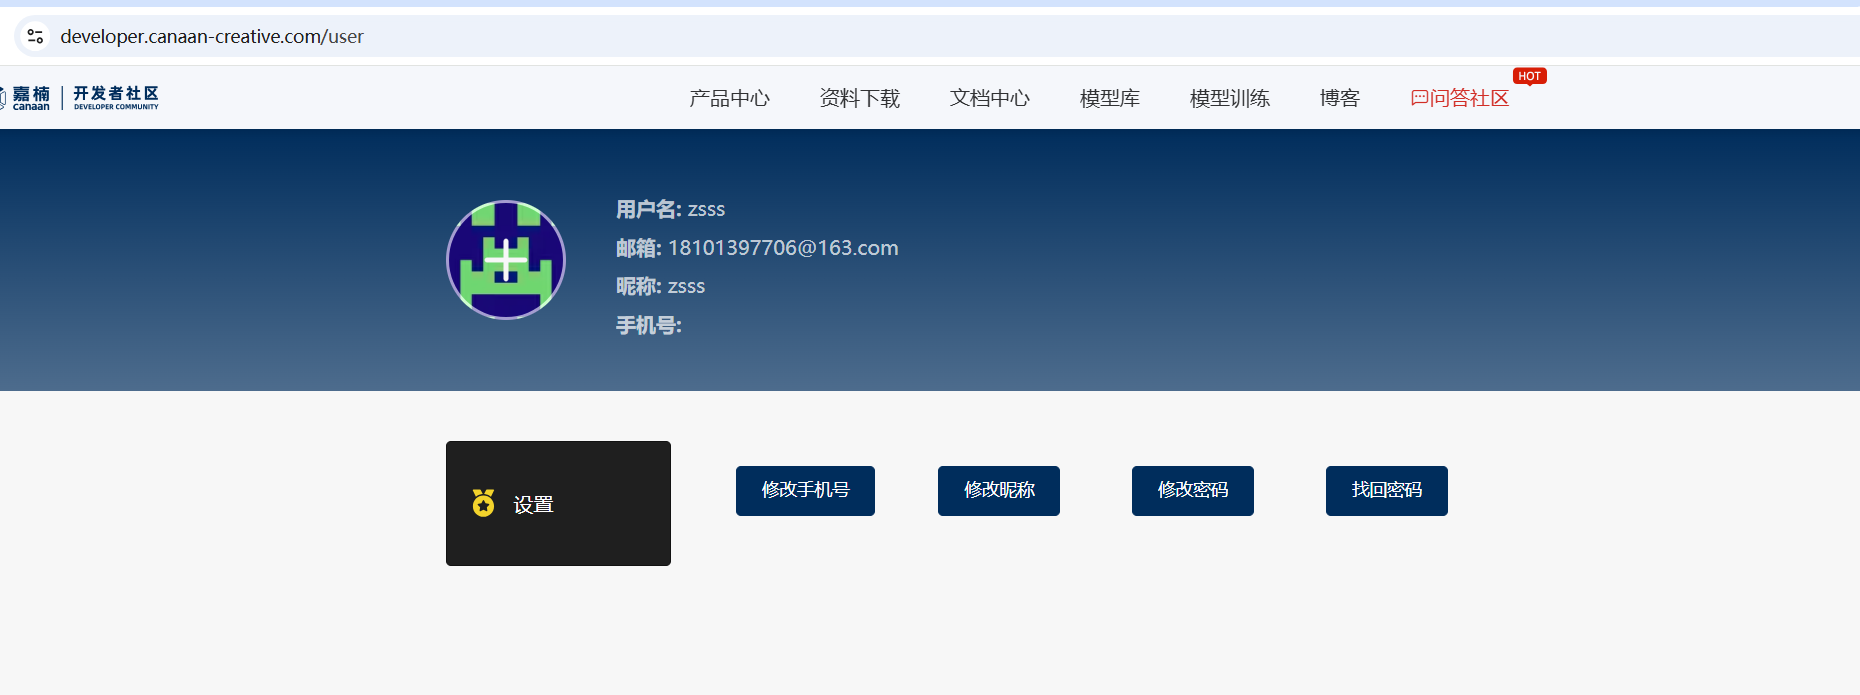1860x695 pixels.
Task: Open the 博客 section
Action: click(x=1339, y=98)
